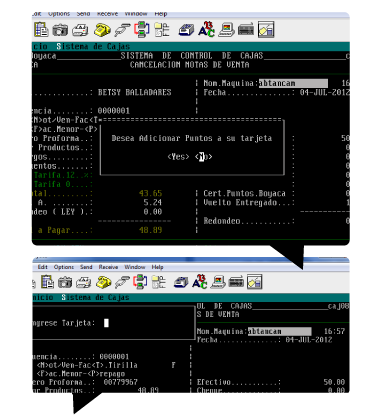Image resolution: width=386 pixels, height=415 pixels.
Task: Click the camera capture icon in the upper window toolbar
Action: [x=60, y=30]
